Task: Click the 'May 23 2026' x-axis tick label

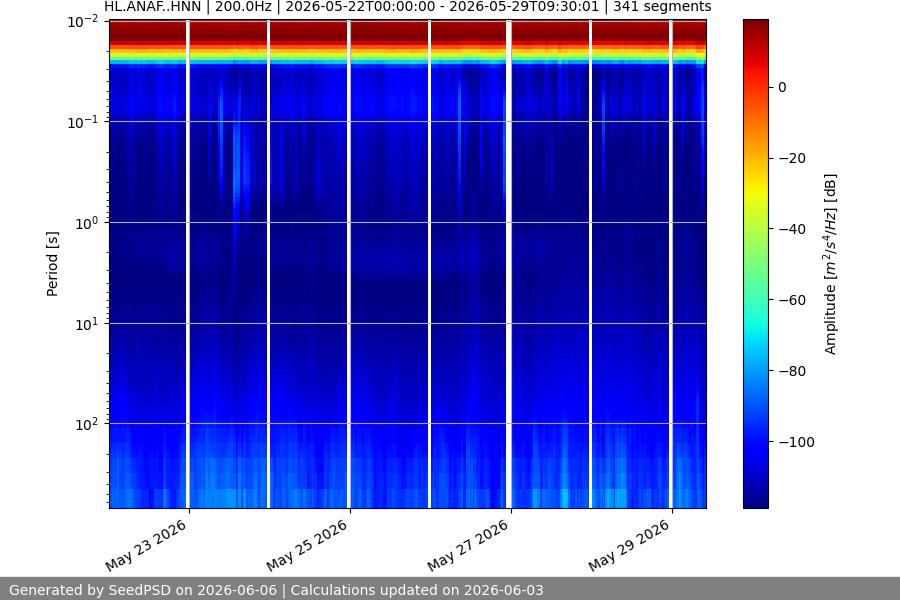Action: 146,545
